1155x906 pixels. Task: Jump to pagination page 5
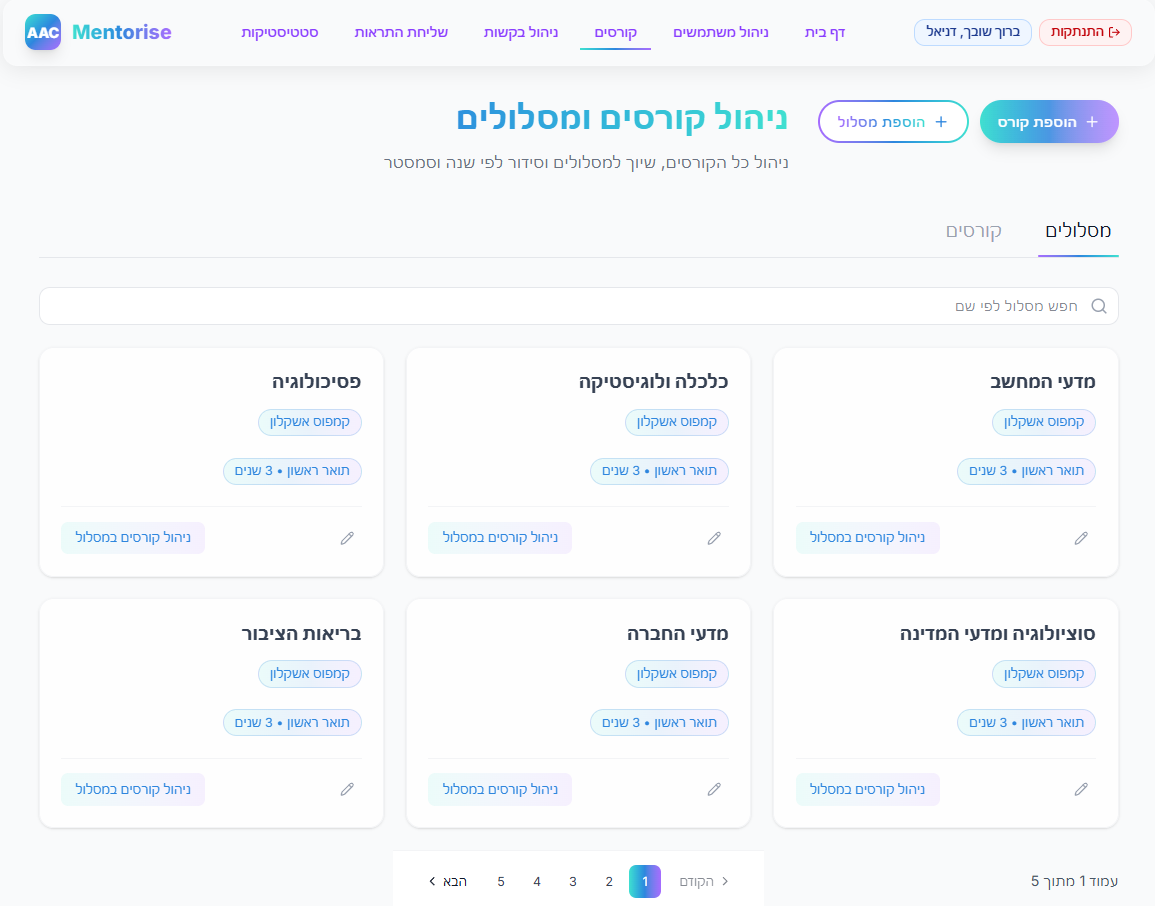click(501, 882)
